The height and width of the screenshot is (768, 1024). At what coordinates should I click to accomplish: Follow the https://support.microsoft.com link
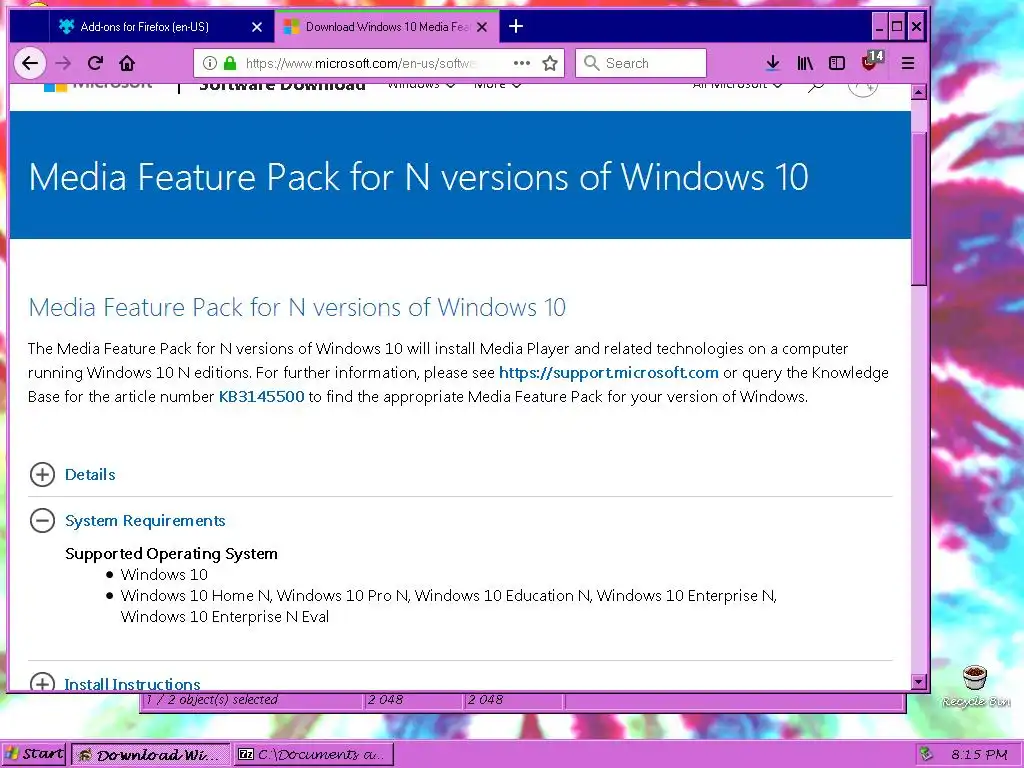pyautogui.click(x=609, y=373)
